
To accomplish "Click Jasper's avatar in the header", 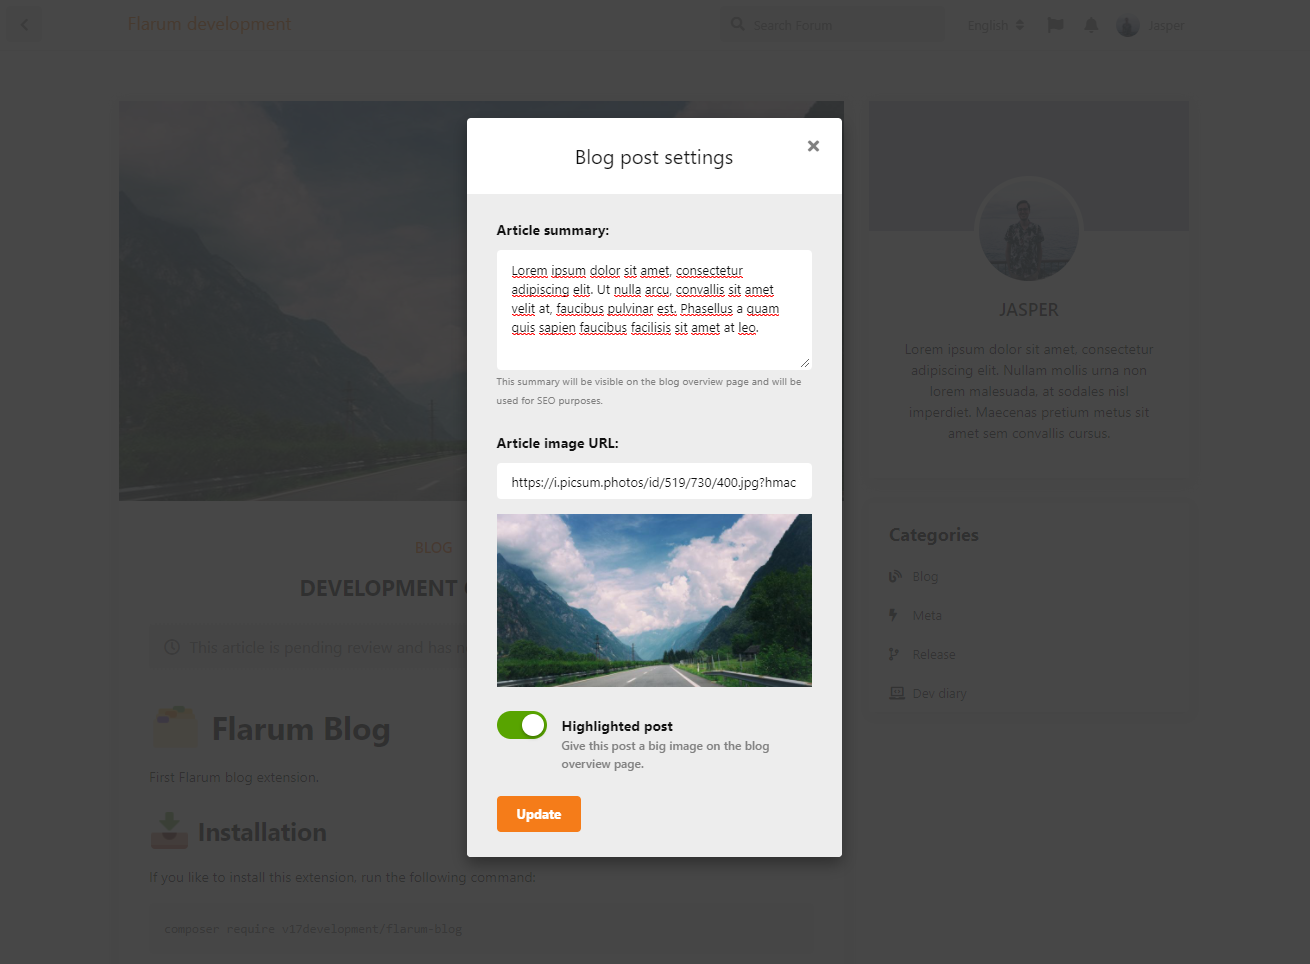I will click(x=1128, y=25).
